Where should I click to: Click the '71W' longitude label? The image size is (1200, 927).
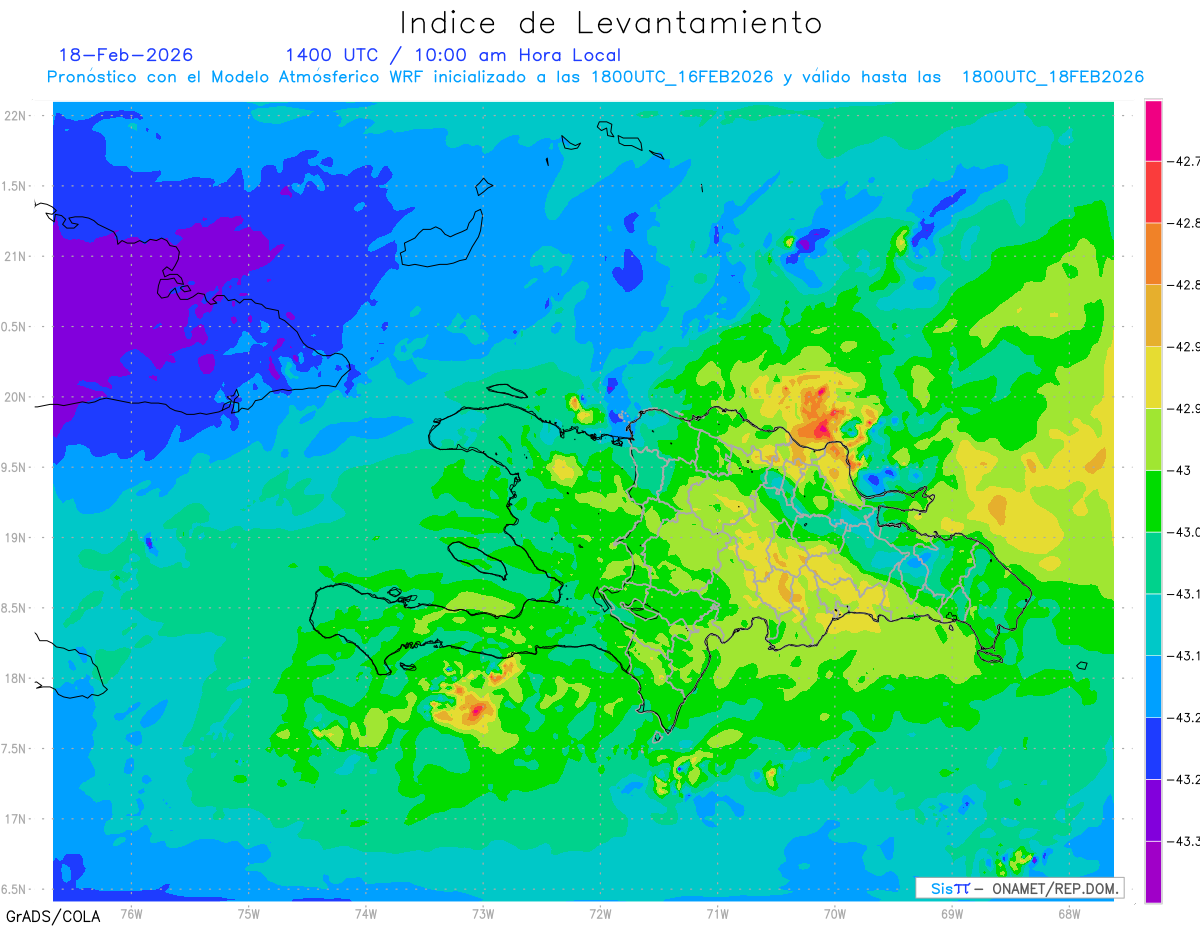[x=717, y=914]
